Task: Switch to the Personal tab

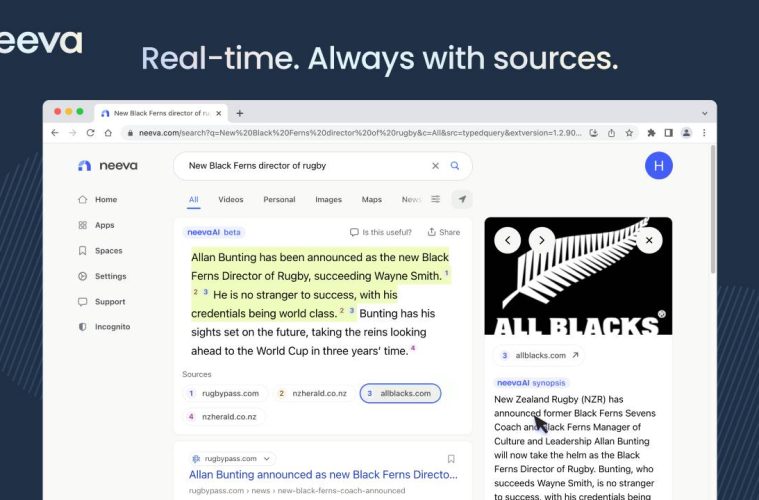Action: [279, 199]
